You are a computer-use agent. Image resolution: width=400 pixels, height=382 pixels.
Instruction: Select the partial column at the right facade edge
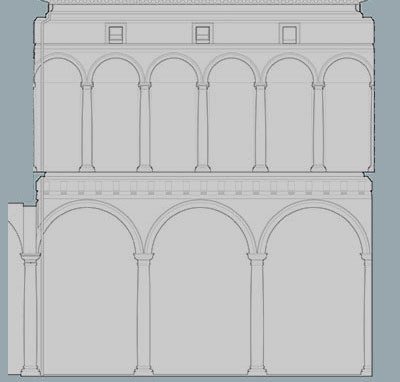pos(366,314)
